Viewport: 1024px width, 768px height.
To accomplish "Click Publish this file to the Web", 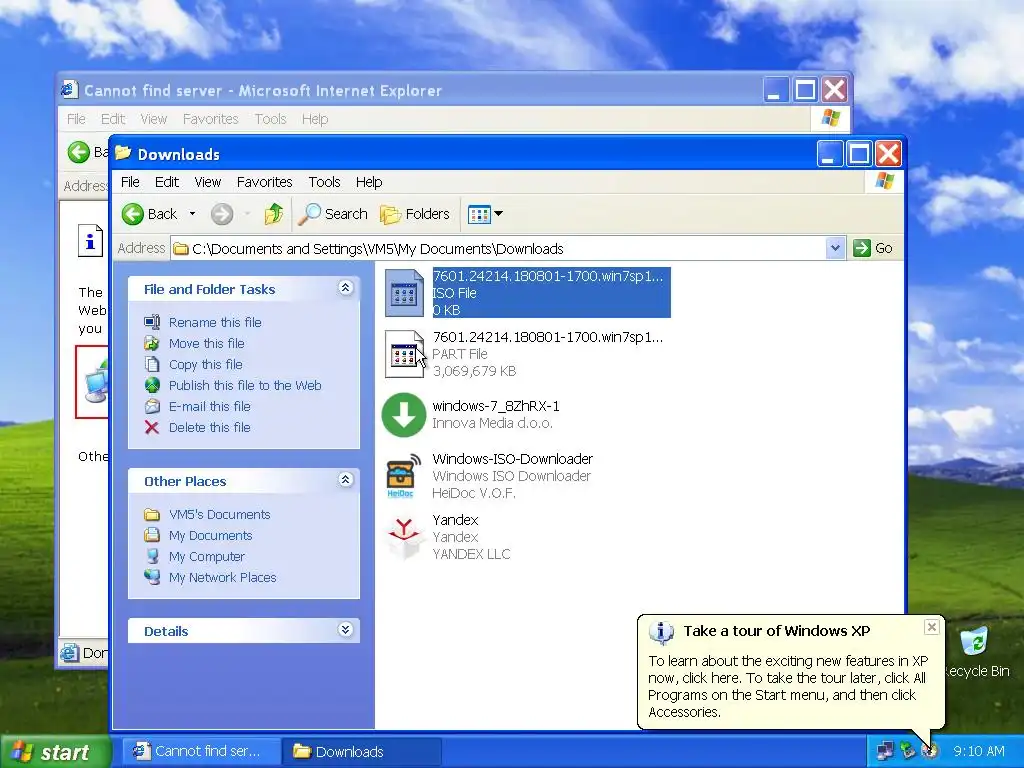I will point(245,385).
